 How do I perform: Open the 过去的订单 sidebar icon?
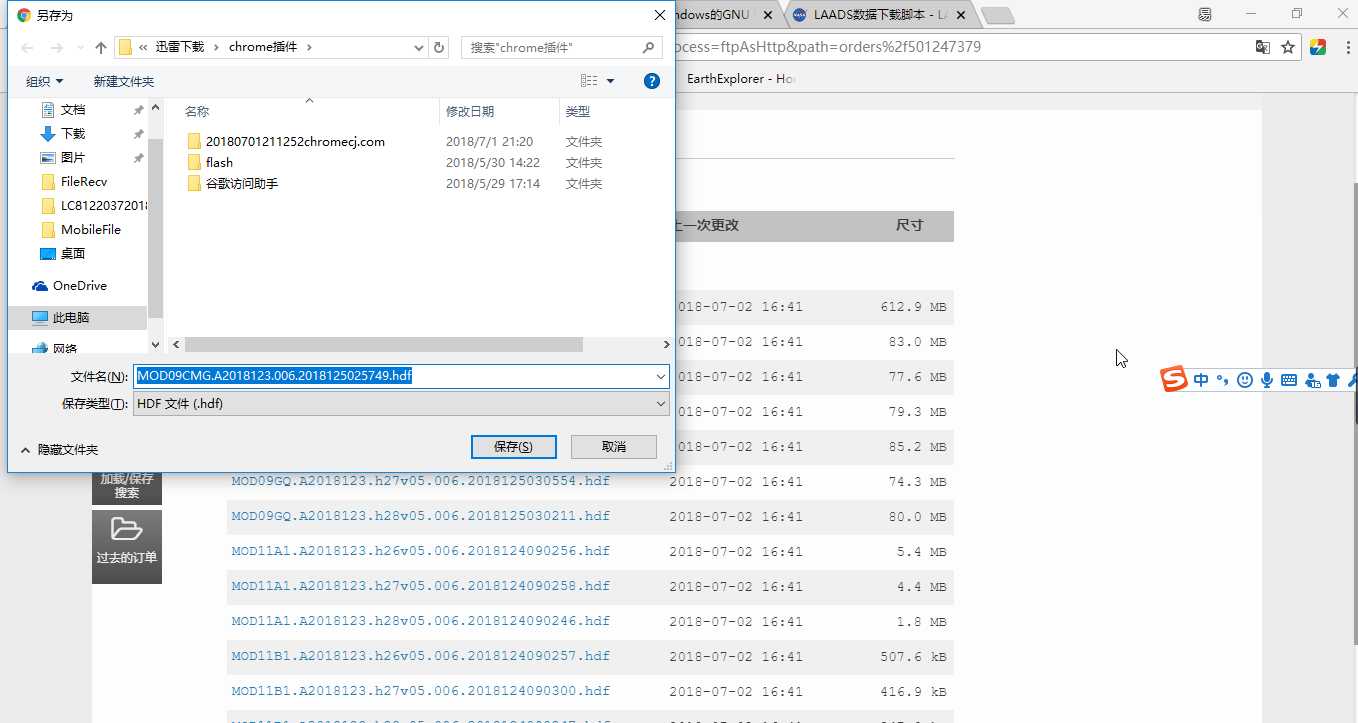tap(127, 546)
